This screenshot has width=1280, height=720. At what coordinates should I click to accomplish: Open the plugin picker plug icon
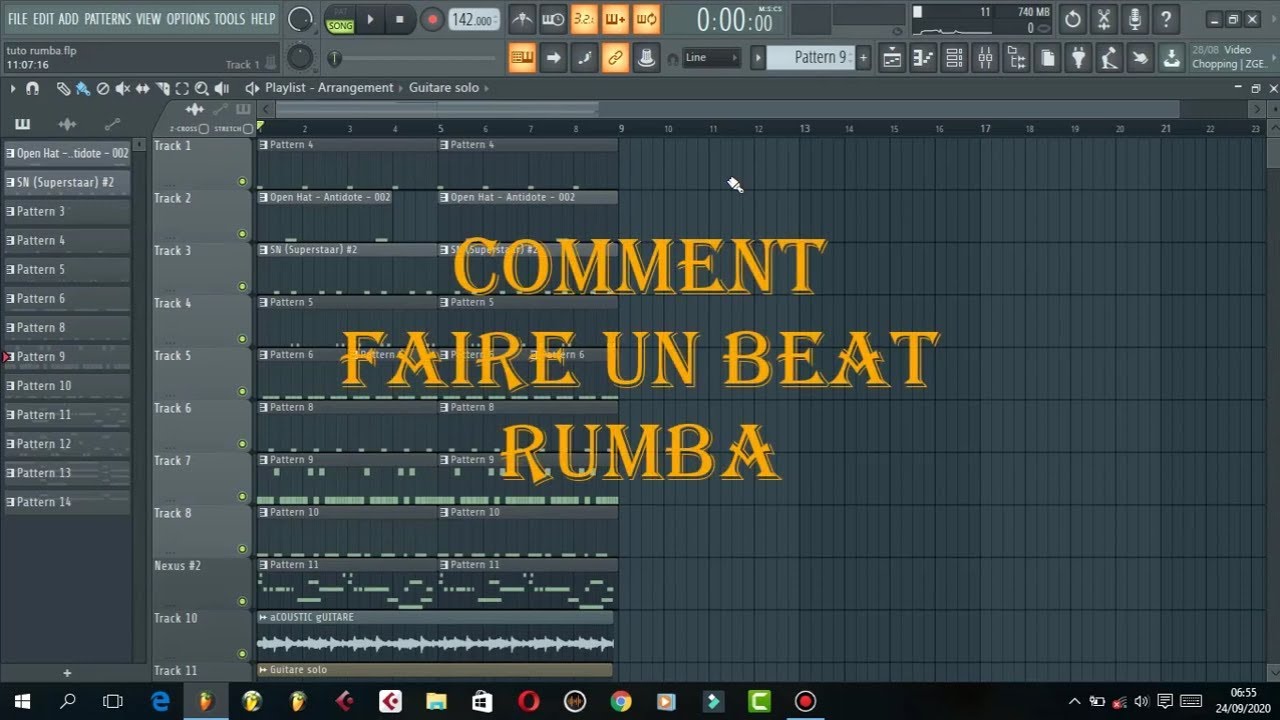pyautogui.click(x=1078, y=58)
